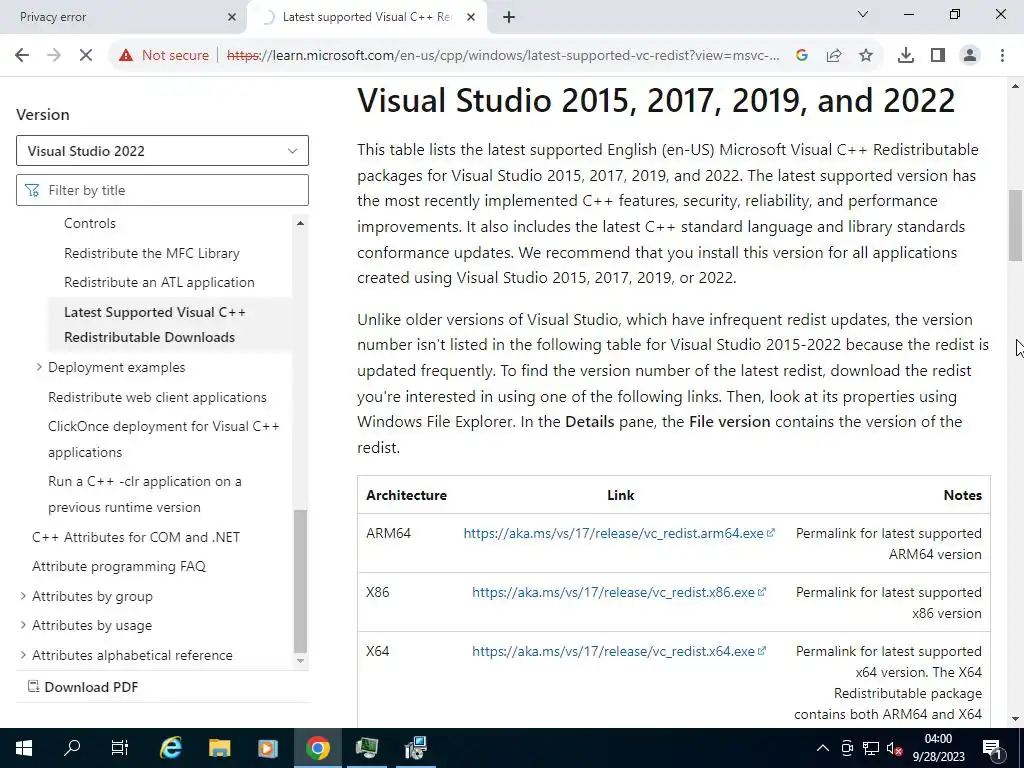Open the green monitor taskbar app

pos(366,748)
